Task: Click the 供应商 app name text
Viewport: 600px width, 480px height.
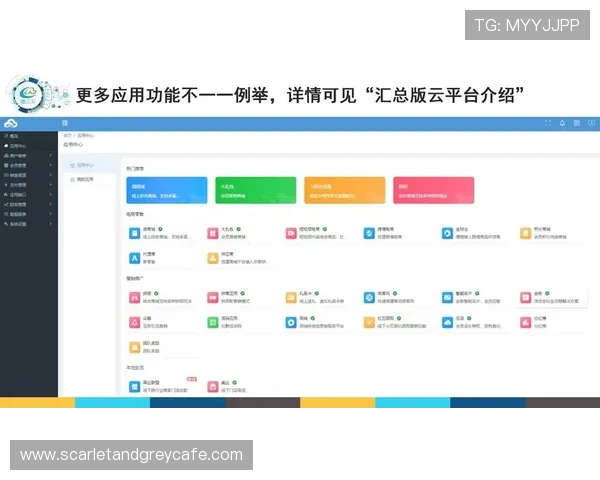Action: (x=227, y=254)
